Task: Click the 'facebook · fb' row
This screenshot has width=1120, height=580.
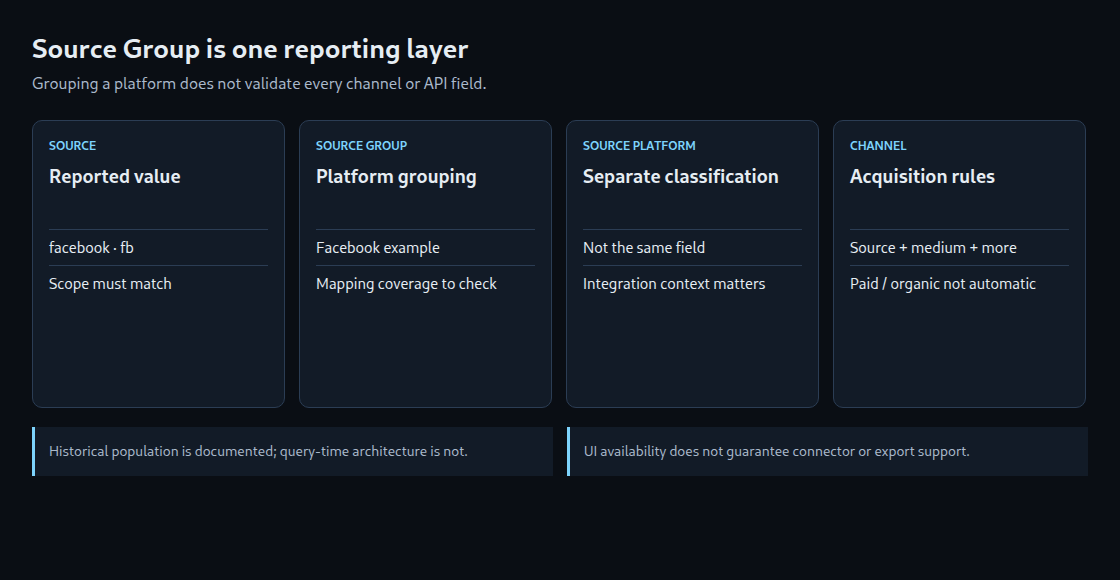Action: pyautogui.click(x=159, y=248)
